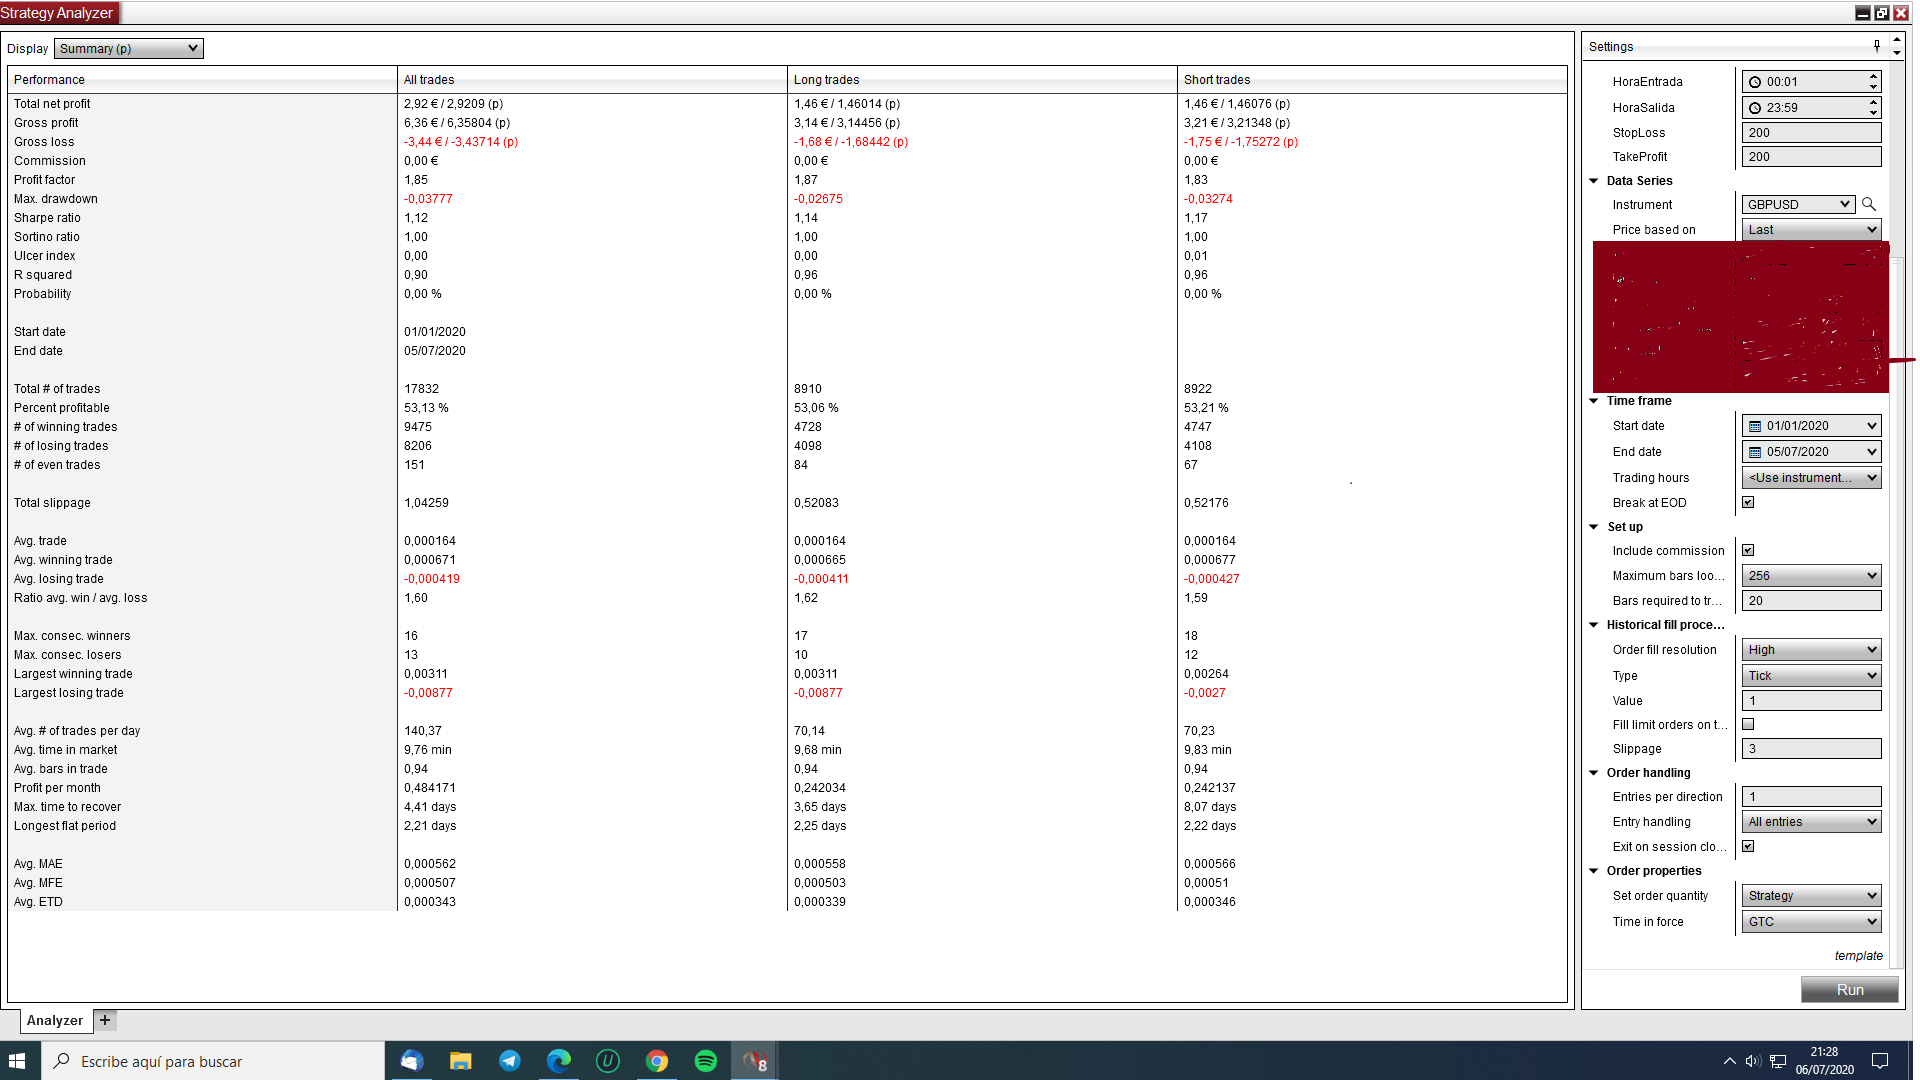Click the Short trades column header

click(x=1217, y=80)
